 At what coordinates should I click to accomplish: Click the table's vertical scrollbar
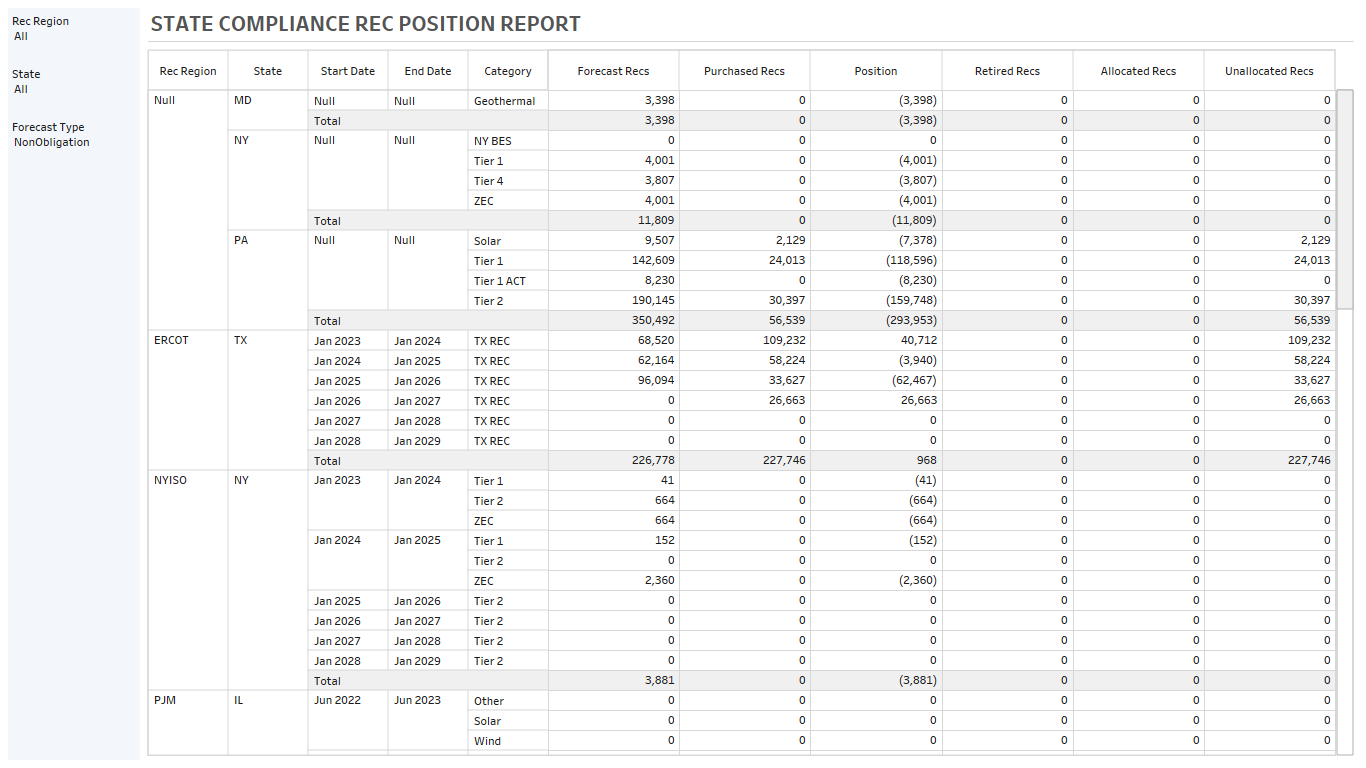point(1345,200)
